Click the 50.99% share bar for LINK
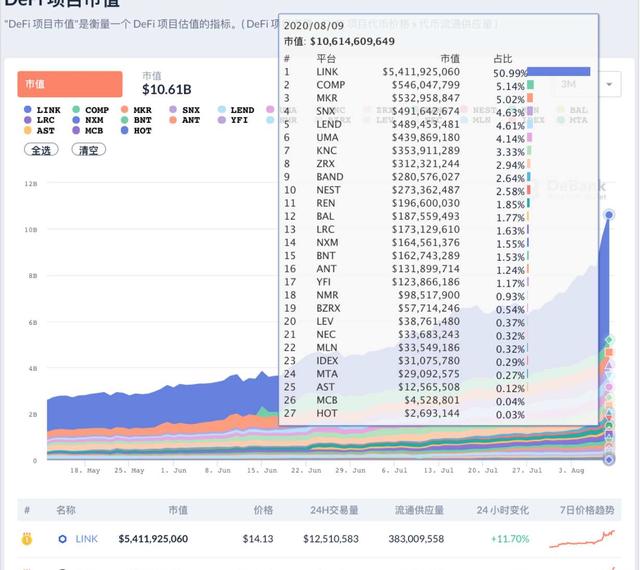 coord(559,72)
